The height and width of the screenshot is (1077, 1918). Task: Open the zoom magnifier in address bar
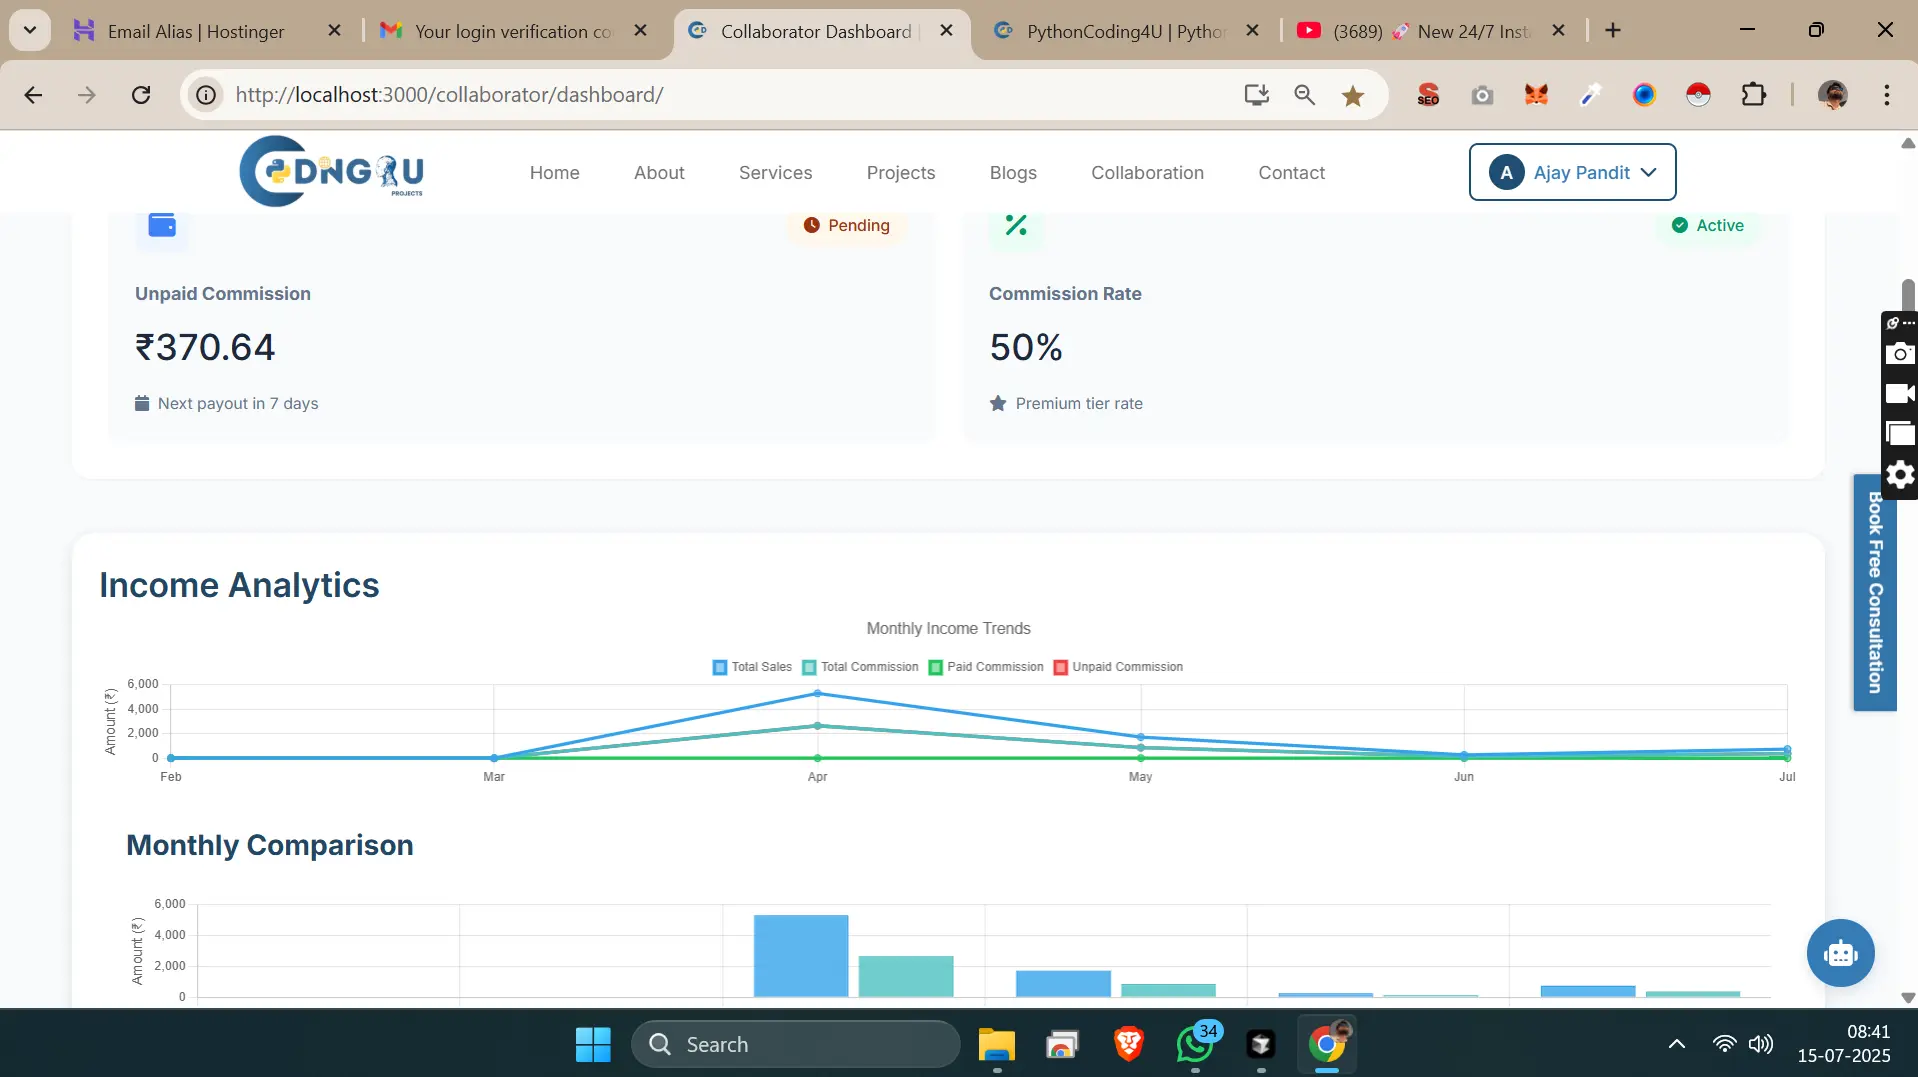pos(1304,95)
